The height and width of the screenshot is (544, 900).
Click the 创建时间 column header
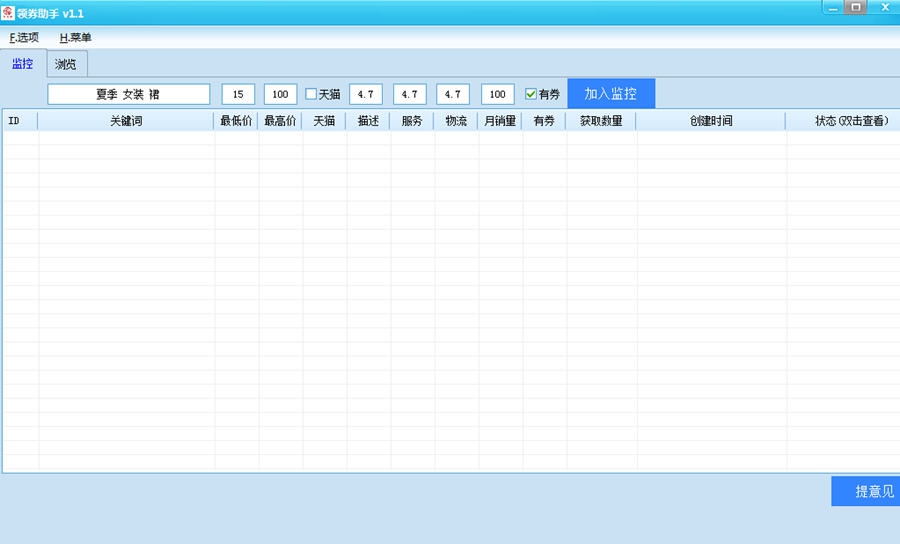tap(711, 121)
